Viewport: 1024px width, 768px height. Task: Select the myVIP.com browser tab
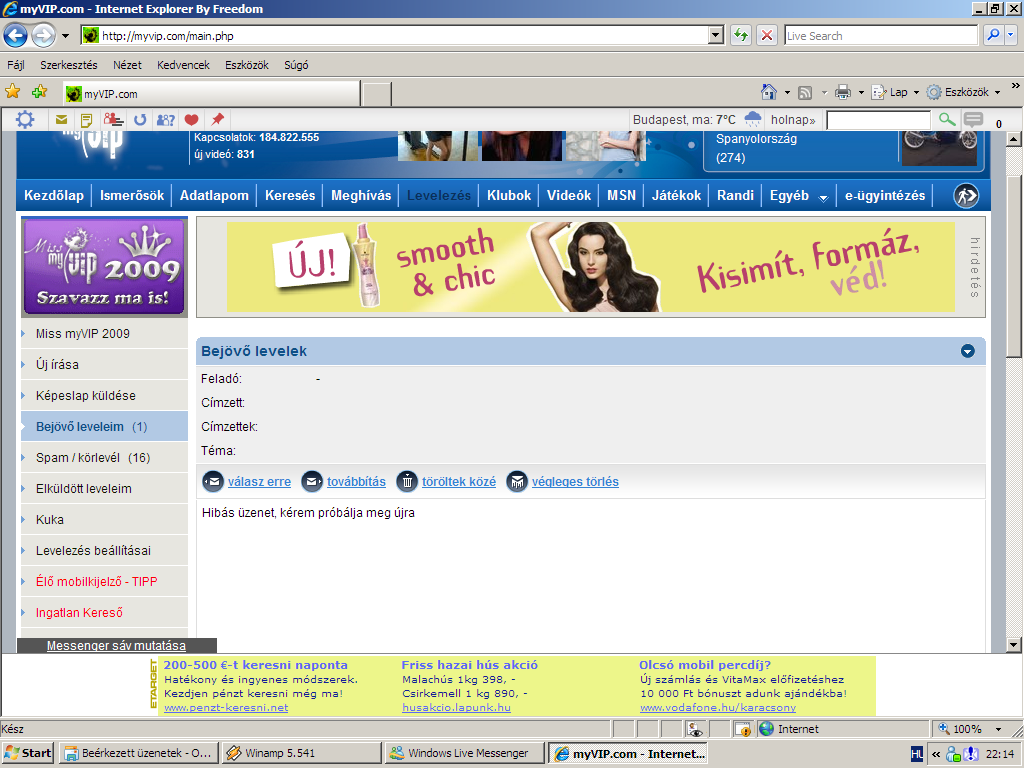point(211,93)
